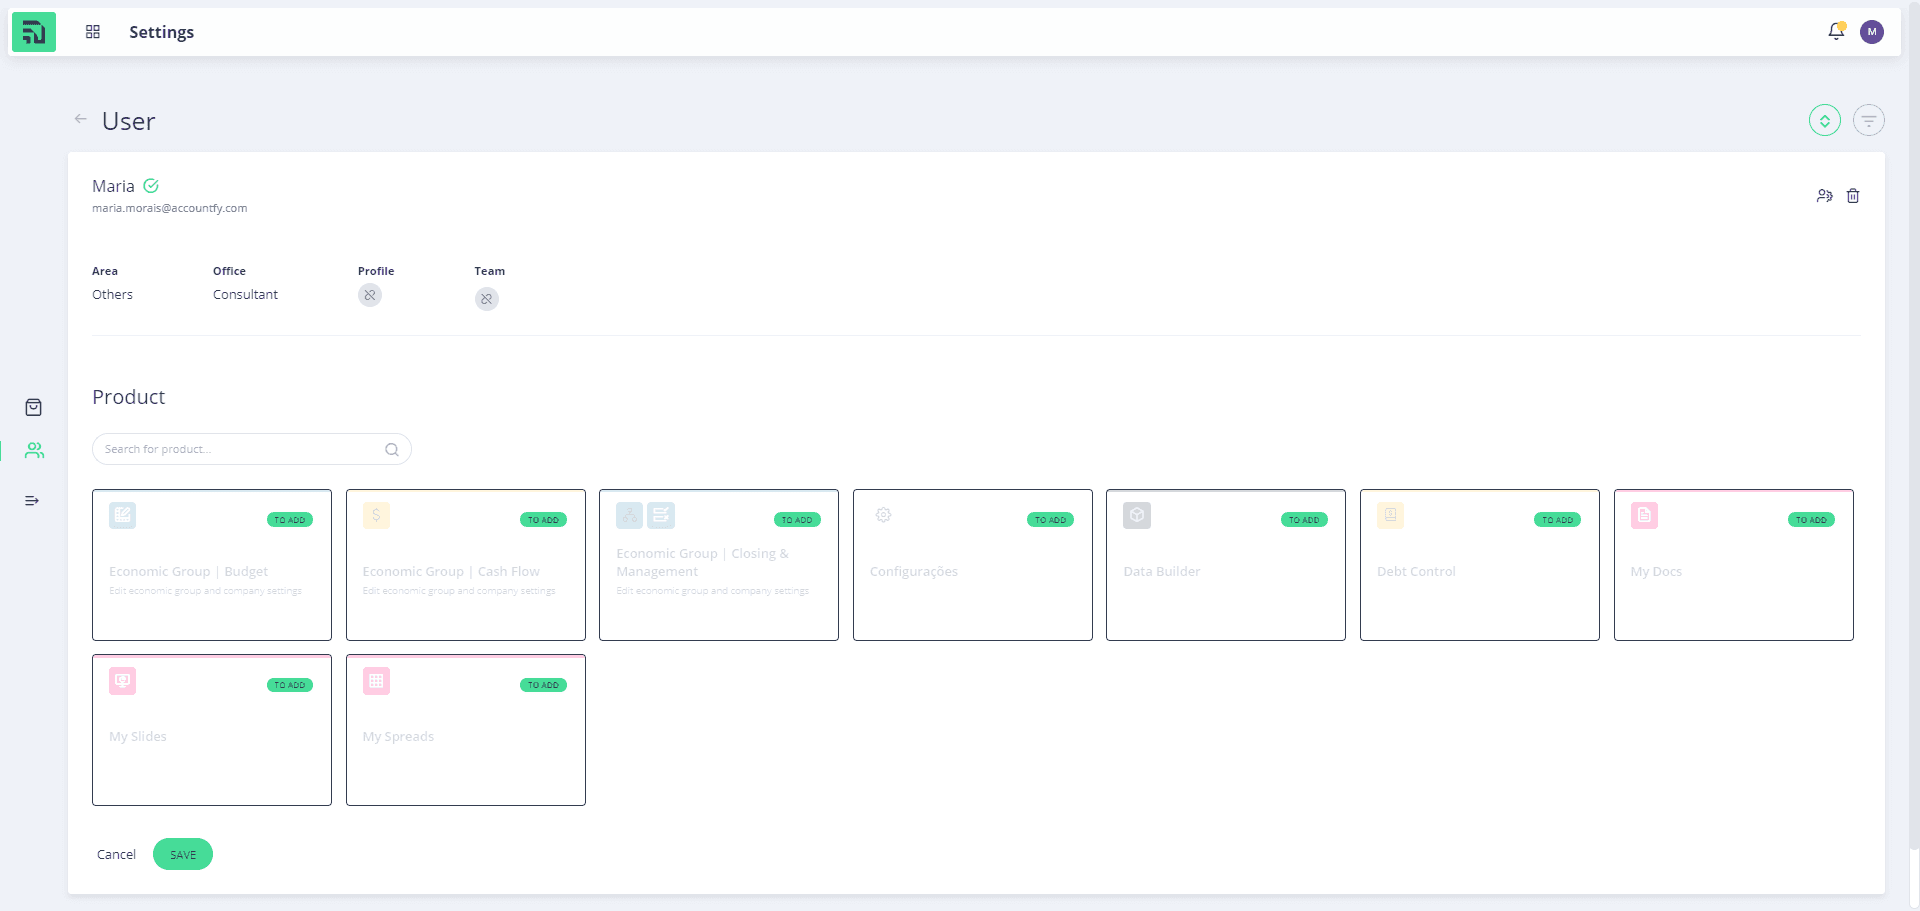Click the My Docs card title
This screenshot has width=1920, height=911.
1656,572
